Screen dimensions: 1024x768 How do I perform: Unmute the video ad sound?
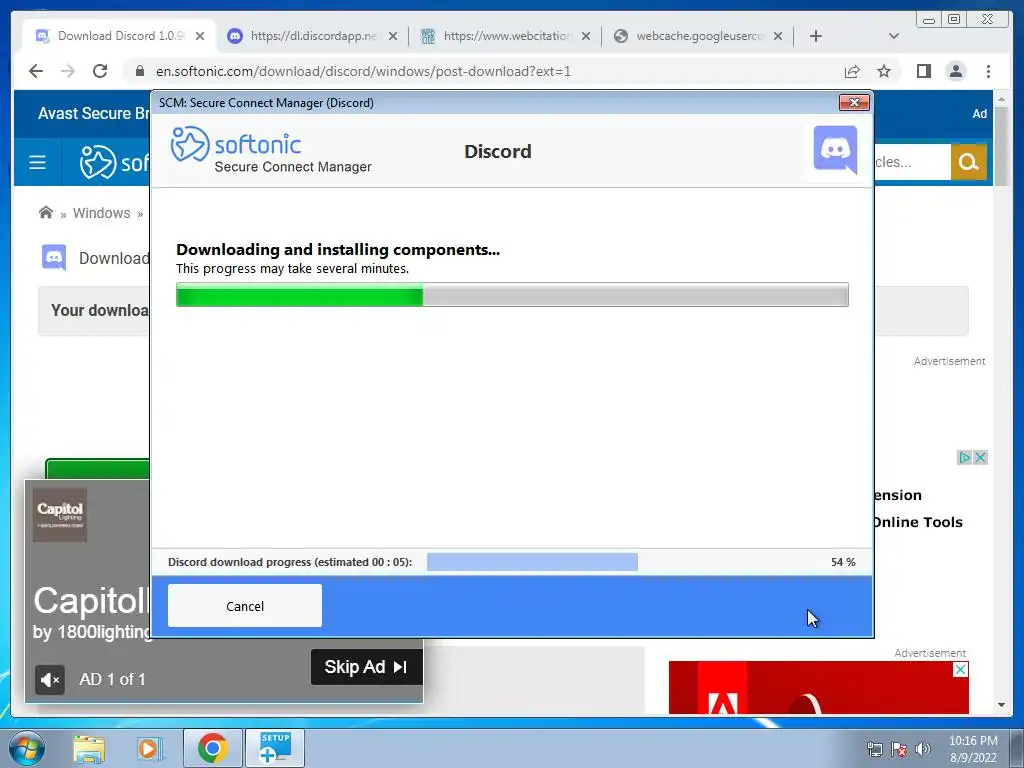pyautogui.click(x=50, y=680)
